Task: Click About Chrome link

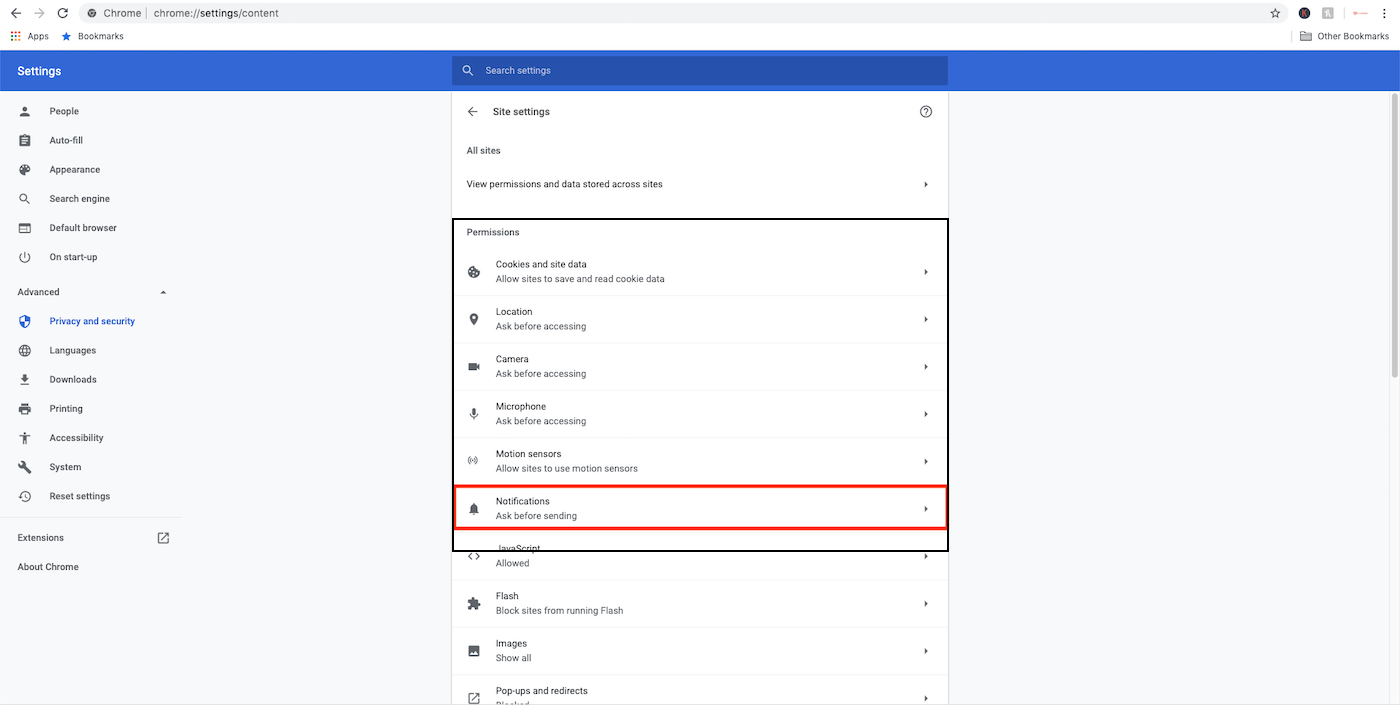Action: click(x=48, y=567)
